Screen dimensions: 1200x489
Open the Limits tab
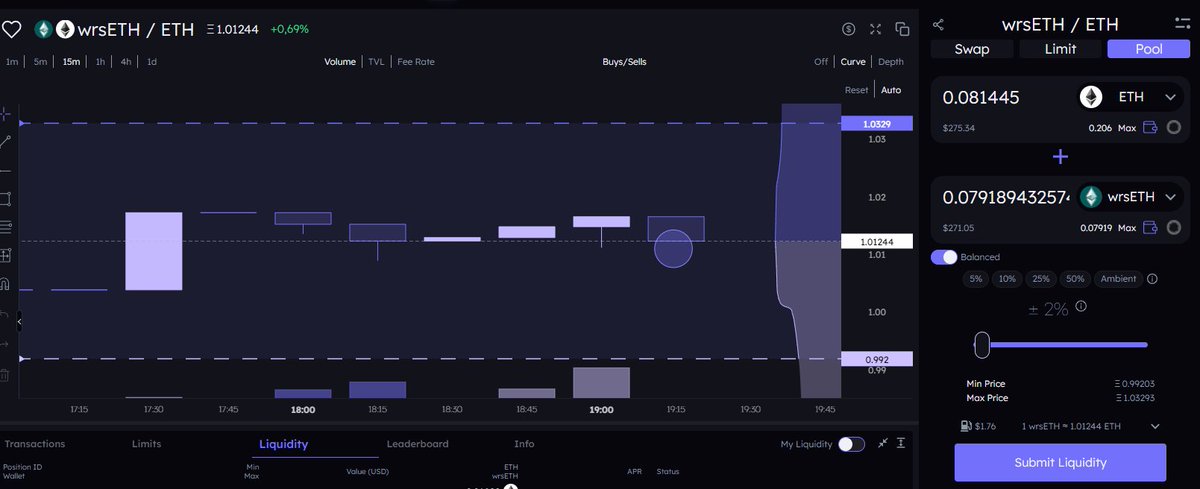tap(146, 444)
